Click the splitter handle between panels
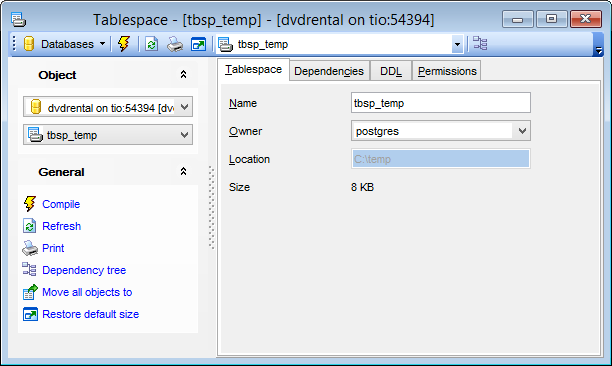 point(212,208)
